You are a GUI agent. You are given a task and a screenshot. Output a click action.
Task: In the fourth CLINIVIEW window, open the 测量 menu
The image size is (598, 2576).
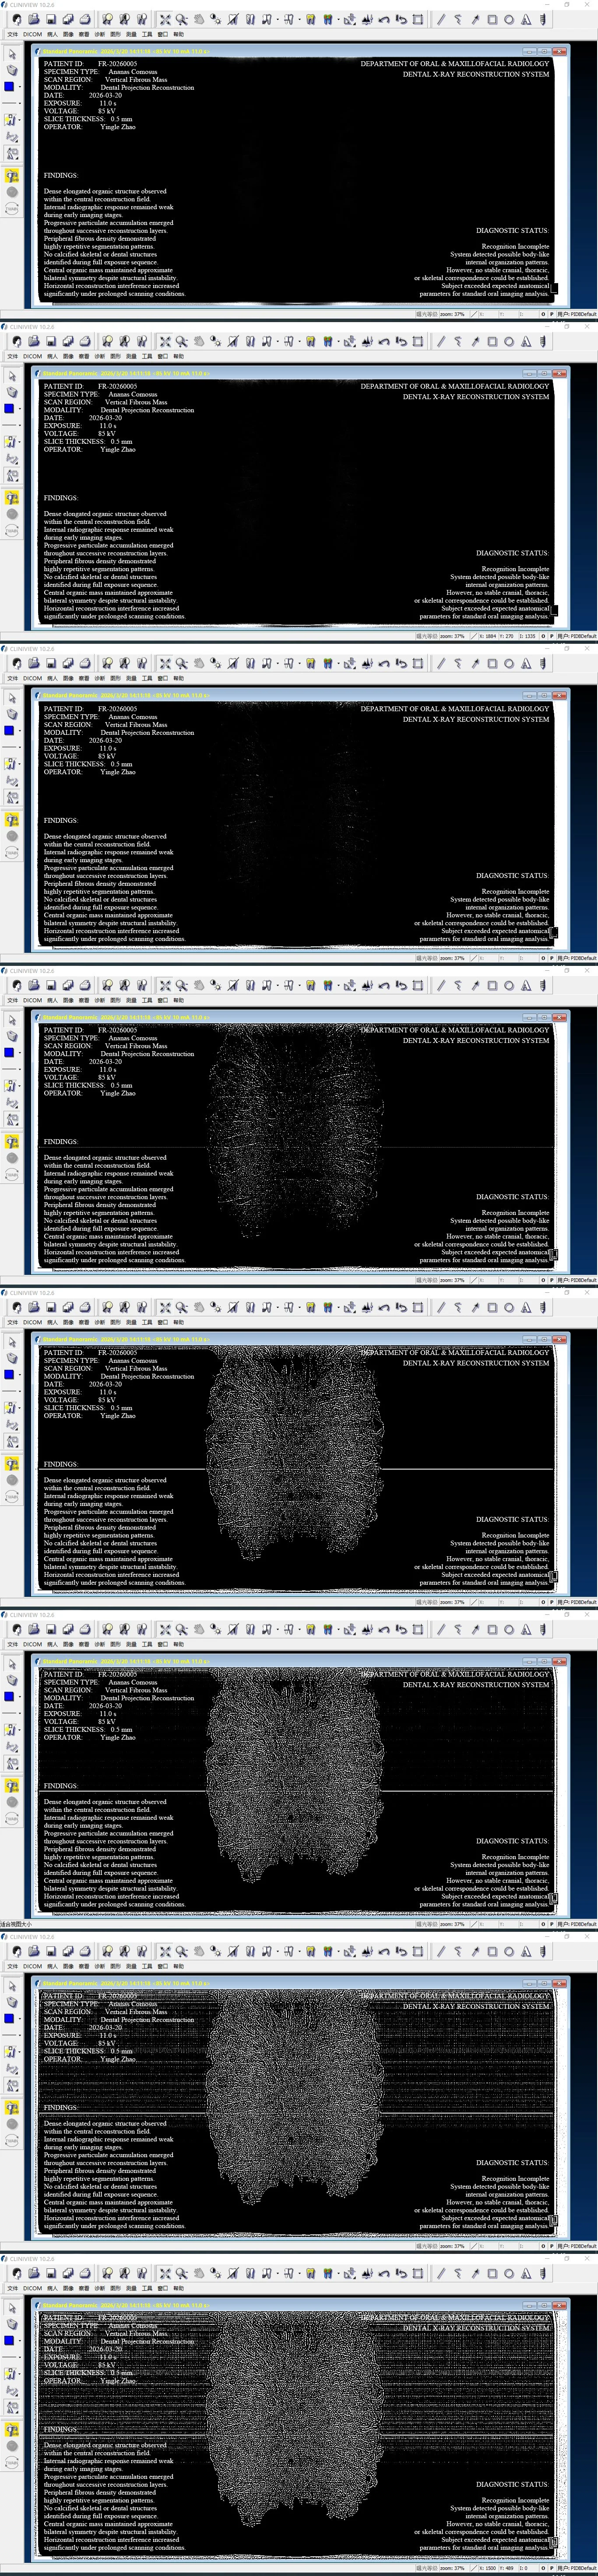(x=131, y=1000)
